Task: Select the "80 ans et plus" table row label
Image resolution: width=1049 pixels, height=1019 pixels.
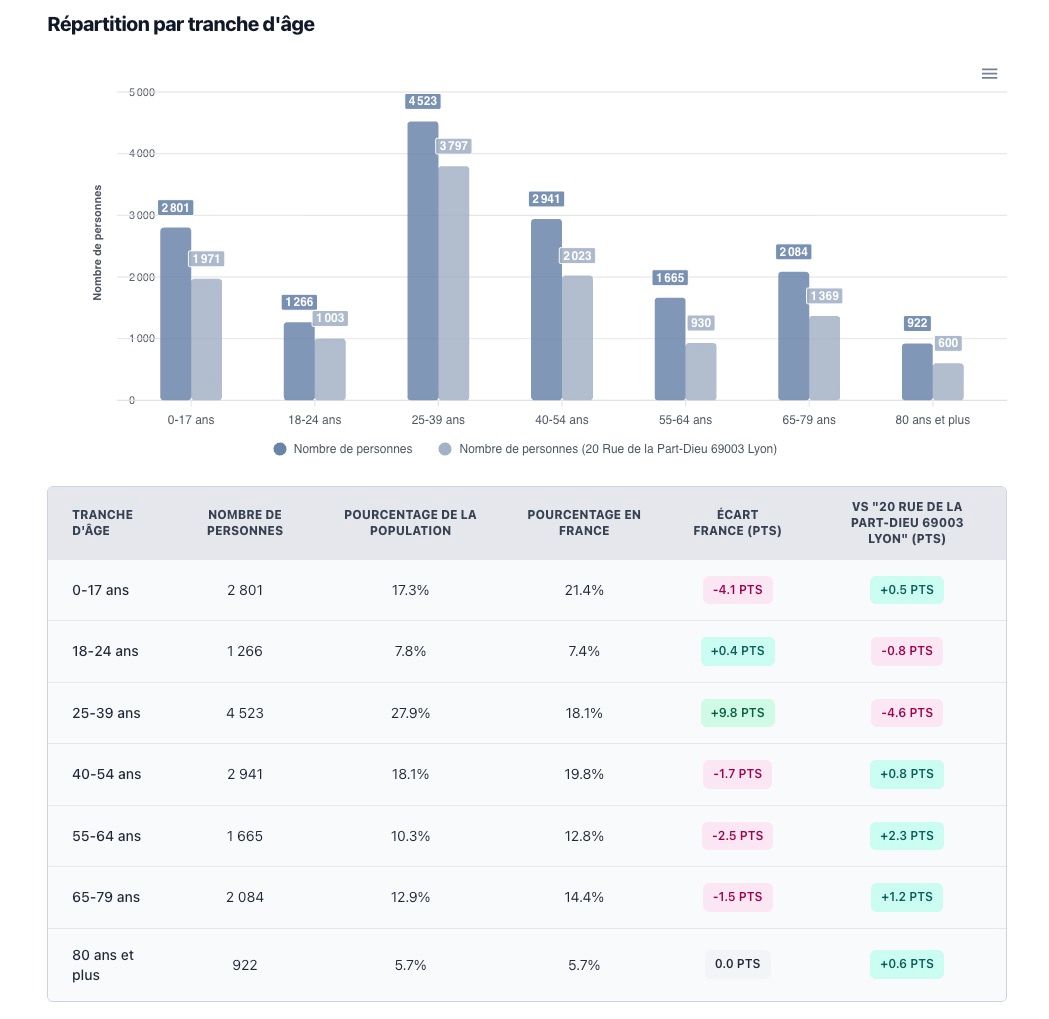Action: [102, 965]
